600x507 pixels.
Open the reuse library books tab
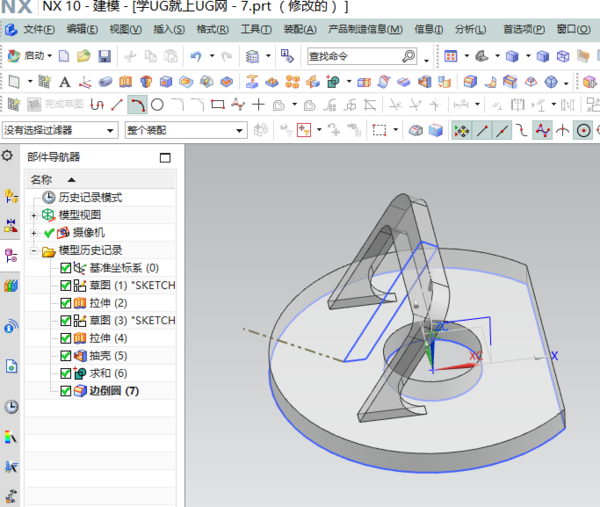[x=11, y=285]
